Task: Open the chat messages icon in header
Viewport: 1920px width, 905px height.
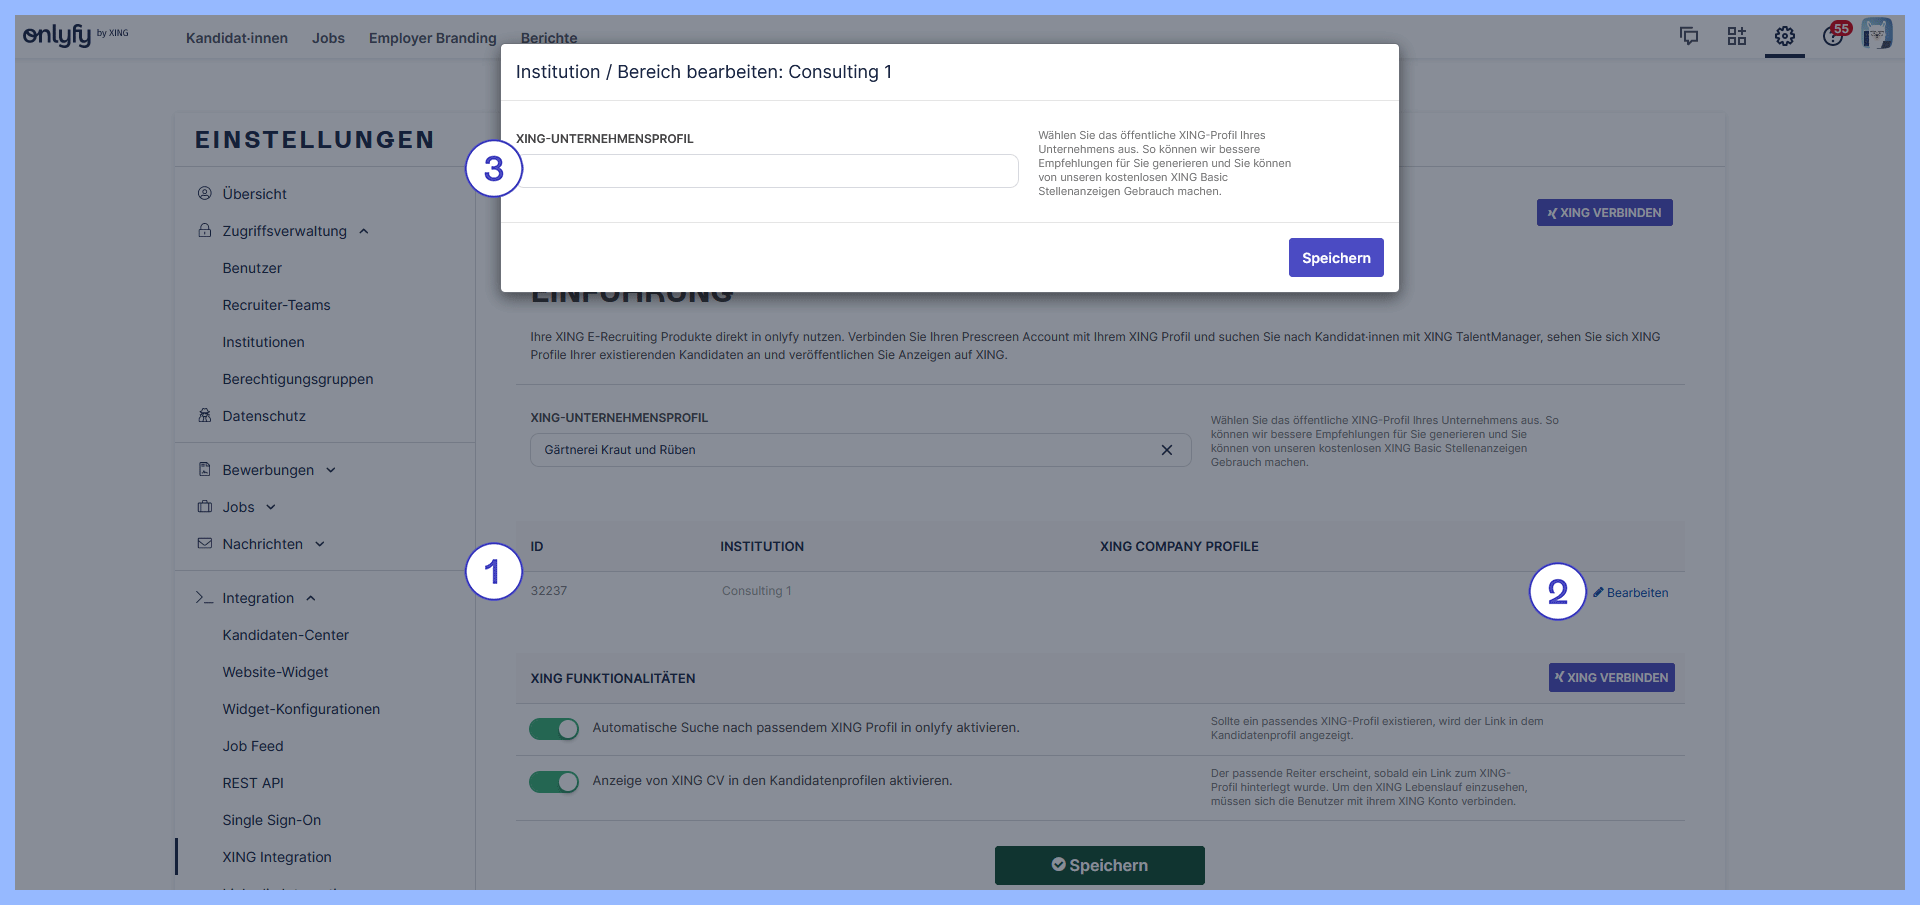Action: (1689, 37)
